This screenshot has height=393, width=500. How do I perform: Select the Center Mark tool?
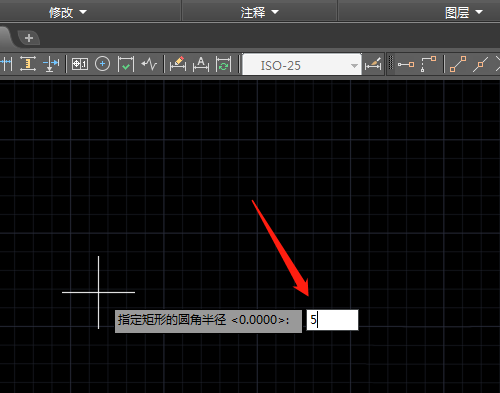pyautogui.click(x=102, y=64)
